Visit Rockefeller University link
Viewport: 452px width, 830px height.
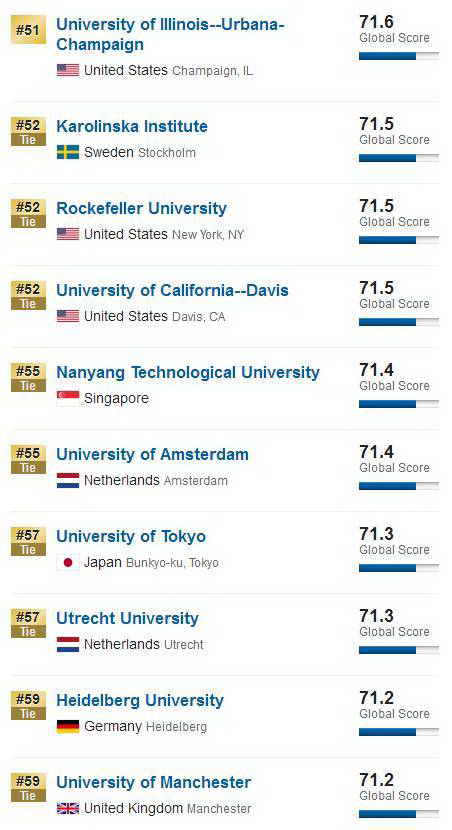141,209
